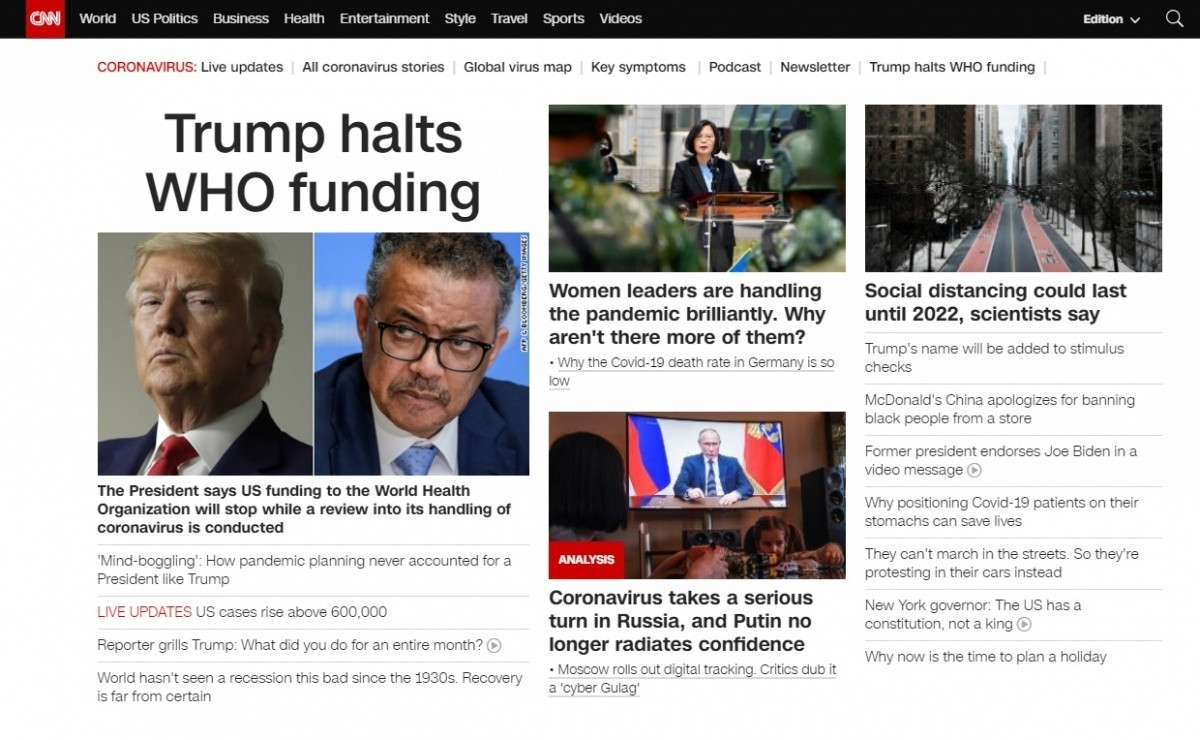Read 'The President says US funding' summary
The width and height of the screenshot is (1200, 740).
point(304,509)
